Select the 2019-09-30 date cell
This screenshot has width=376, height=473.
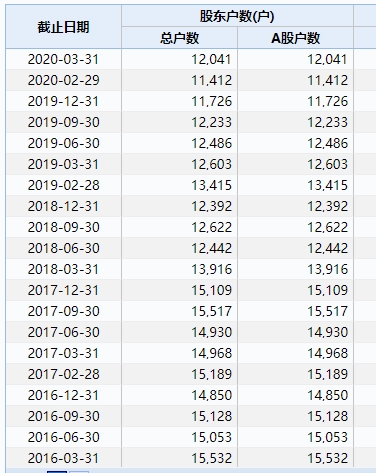tap(63, 122)
